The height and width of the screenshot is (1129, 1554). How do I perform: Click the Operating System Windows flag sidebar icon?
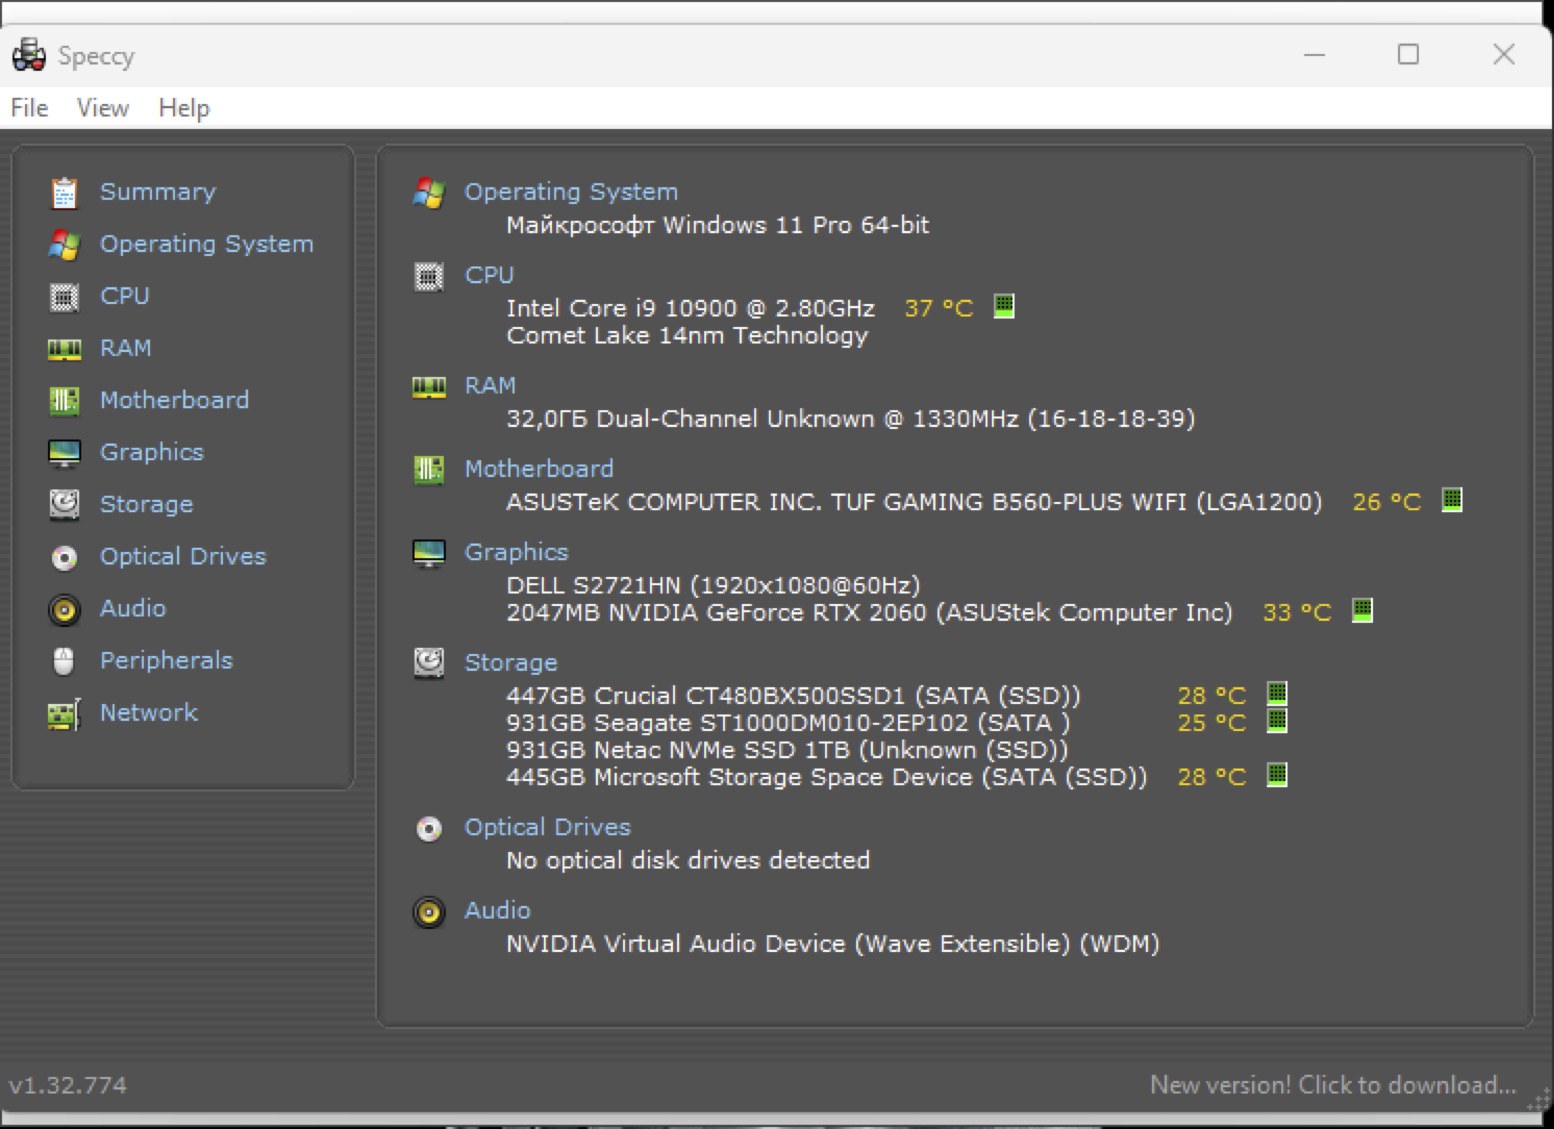pos(64,244)
